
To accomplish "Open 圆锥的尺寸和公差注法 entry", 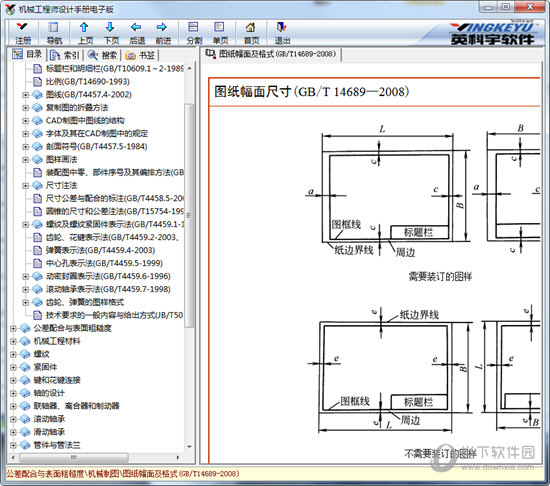I will pyautogui.click(x=115, y=211).
